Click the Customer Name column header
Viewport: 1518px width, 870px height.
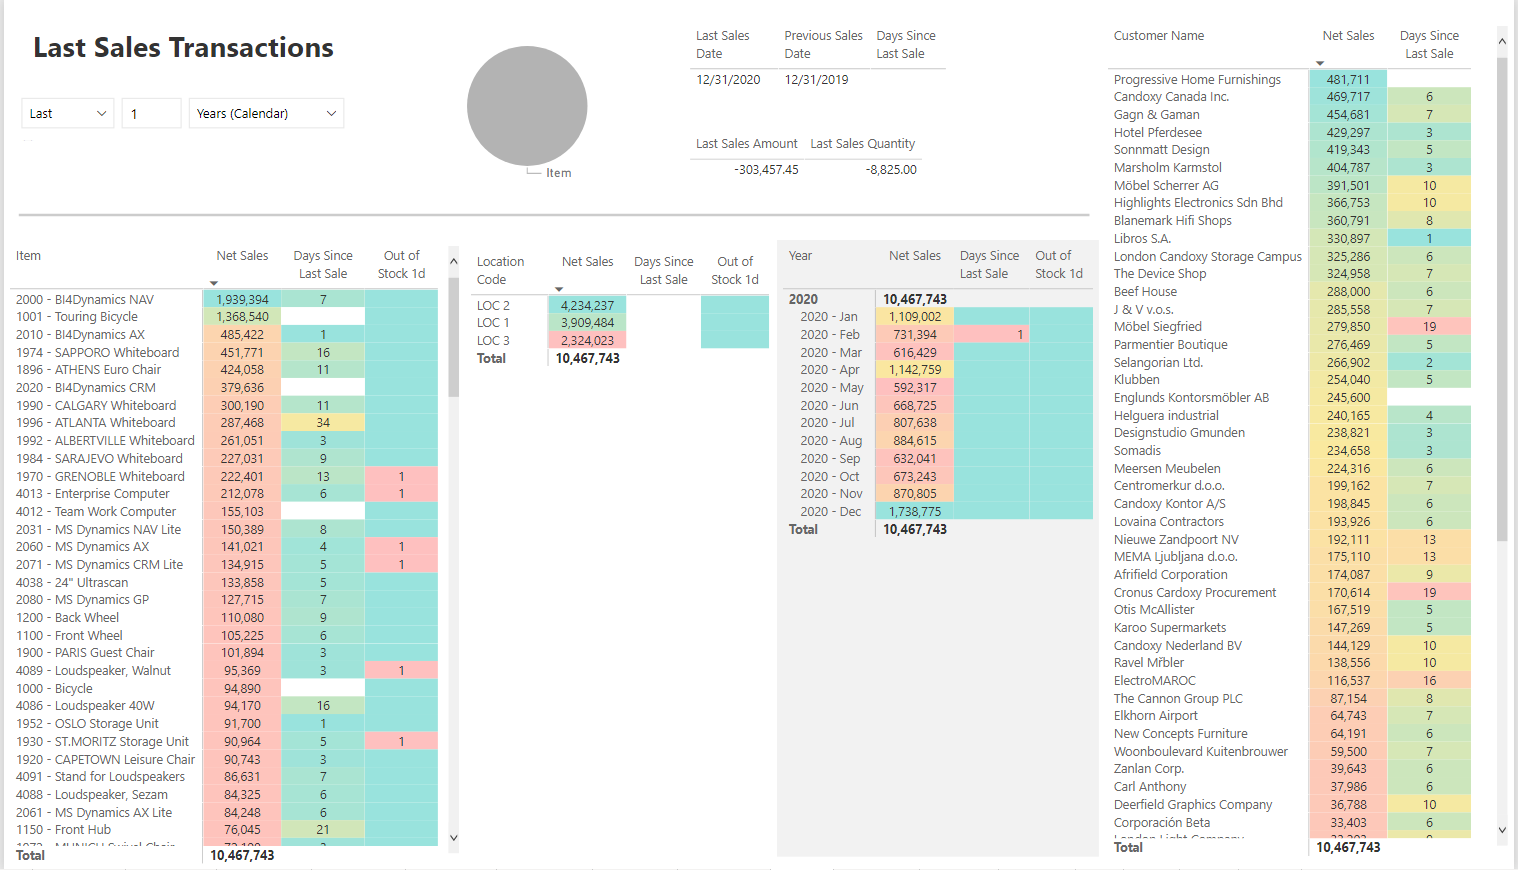[x=1159, y=36]
